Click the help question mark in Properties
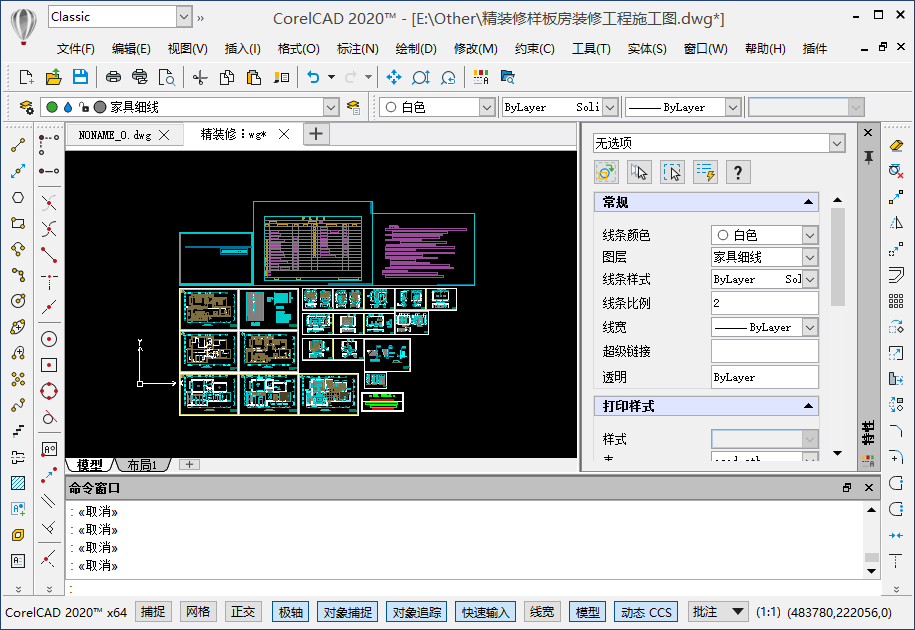Screen dimensions: 915x630 tap(737, 171)
